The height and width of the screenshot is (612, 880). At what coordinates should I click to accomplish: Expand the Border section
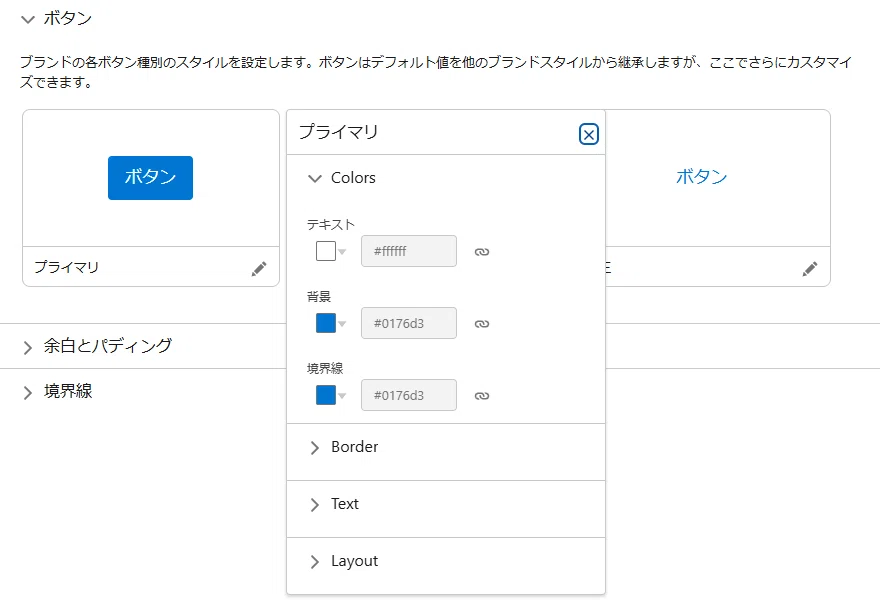click(x=315, y=447)
